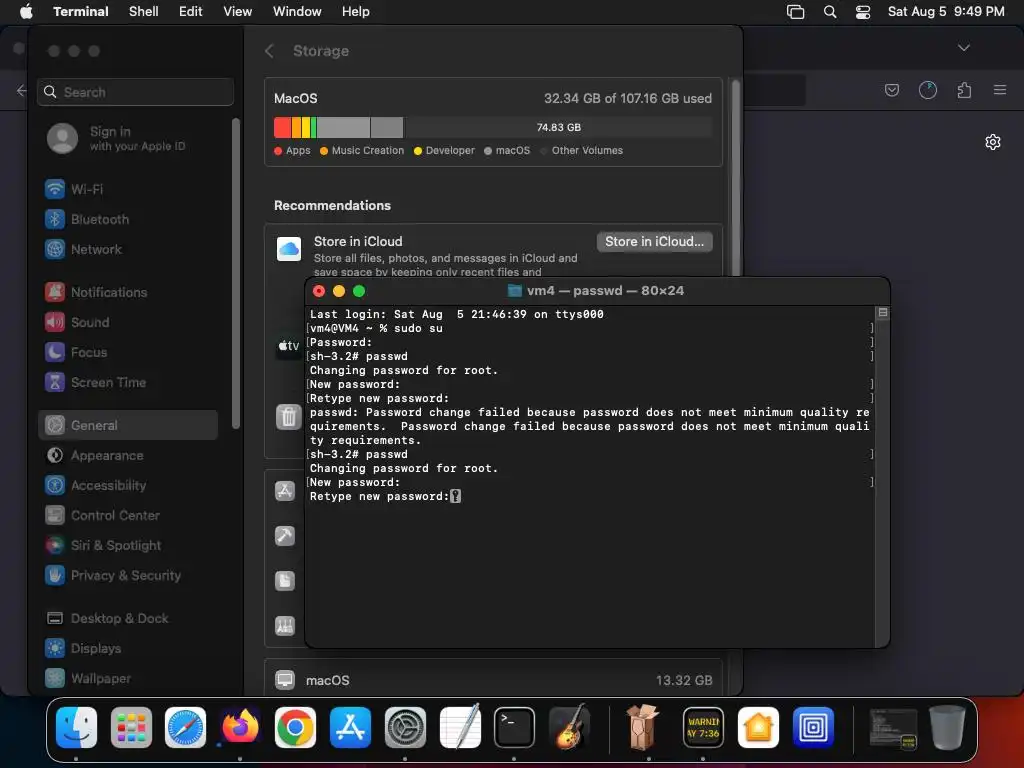Click the Applications storage category icon

point(285,490)
